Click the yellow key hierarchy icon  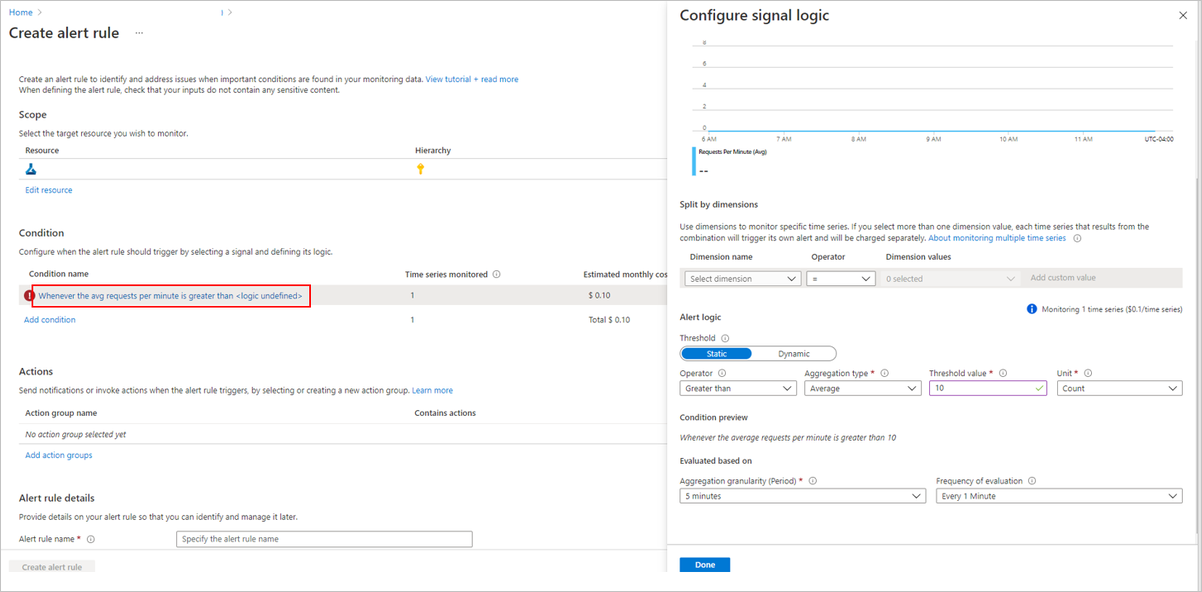(x=421, y=170)
